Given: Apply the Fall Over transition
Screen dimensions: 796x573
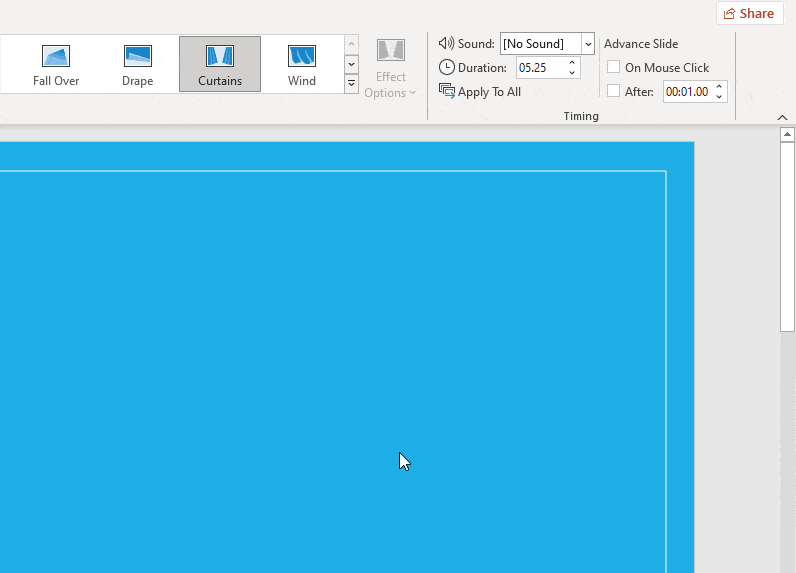Looking at the screenshot, I should click(x=56, y=64).
